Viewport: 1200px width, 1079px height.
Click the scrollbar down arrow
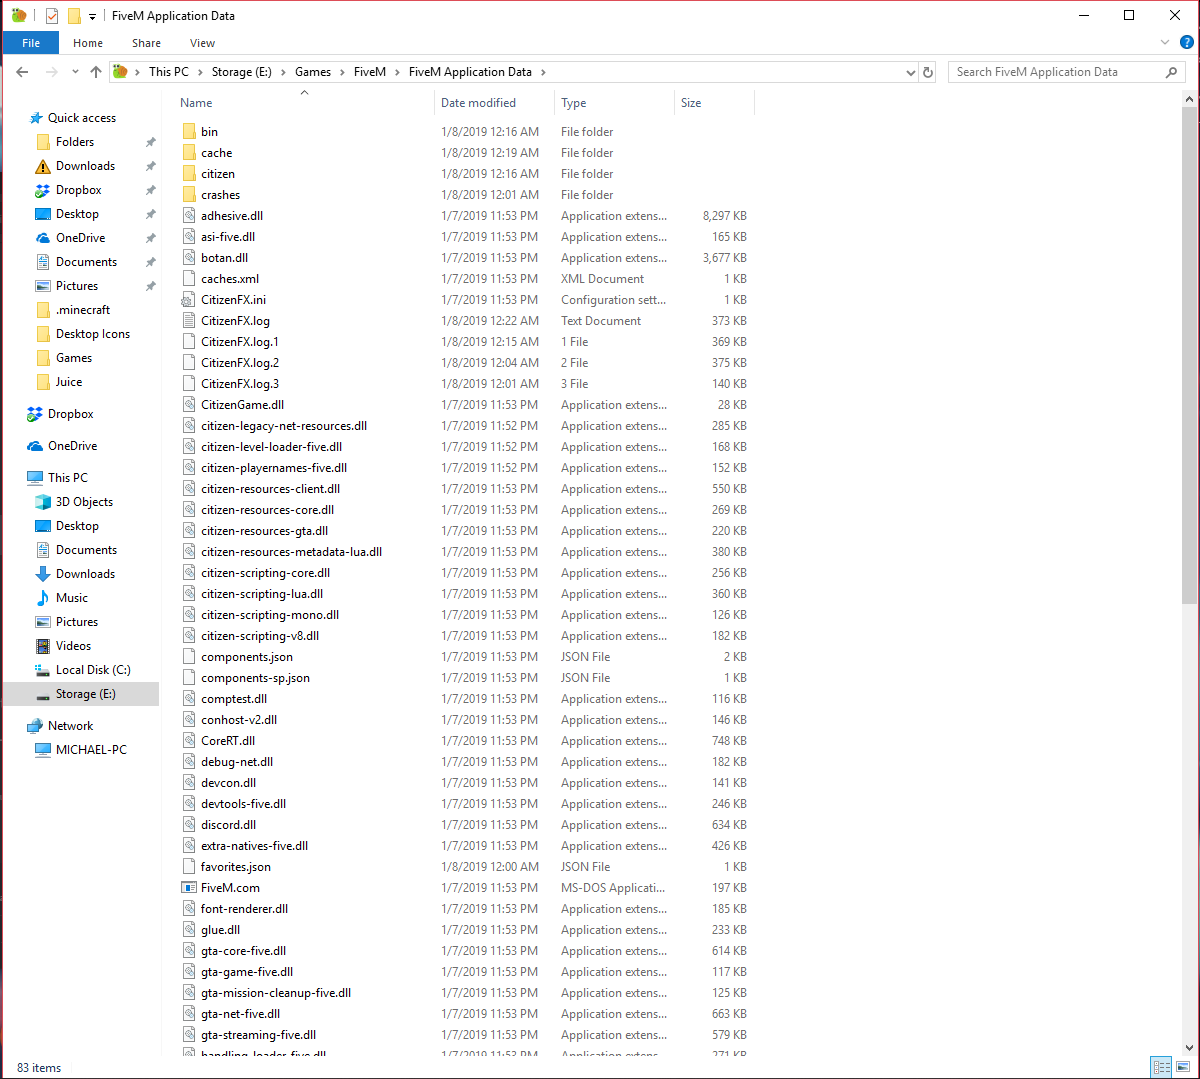point(1189,1048)
